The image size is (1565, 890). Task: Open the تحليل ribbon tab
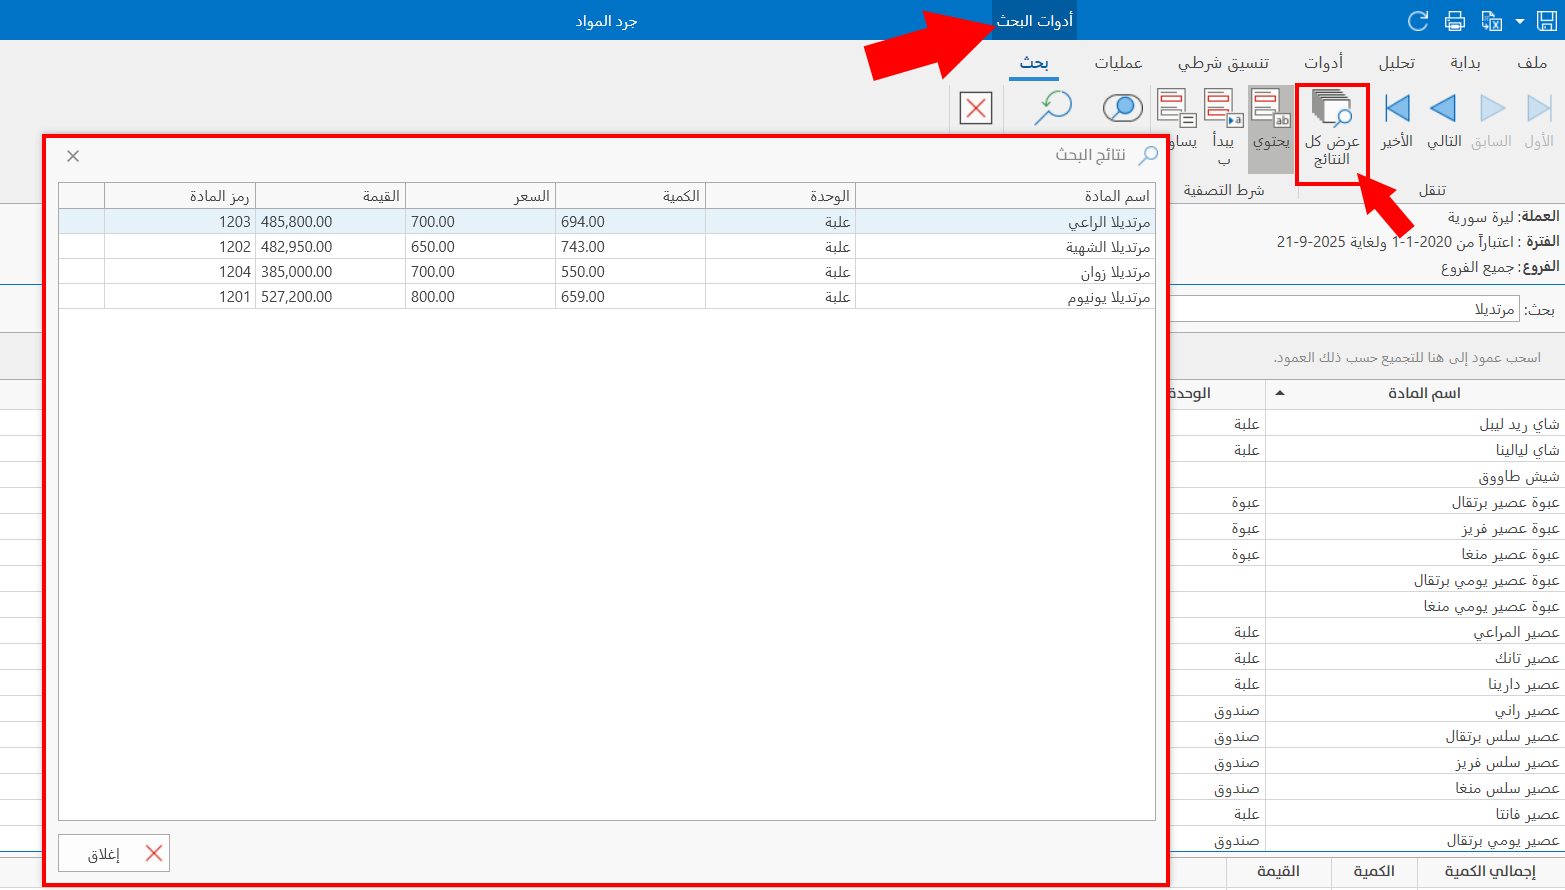(x=1396, y=63)
